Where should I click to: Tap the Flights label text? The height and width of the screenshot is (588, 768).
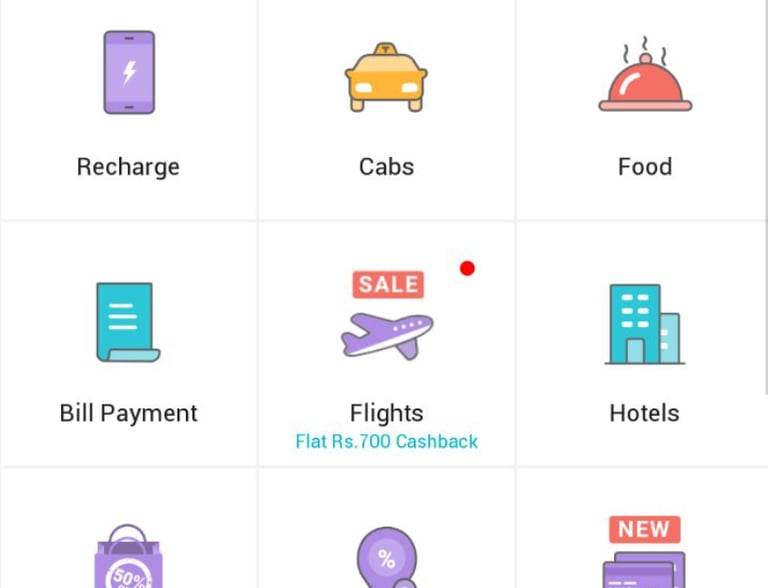386,413
